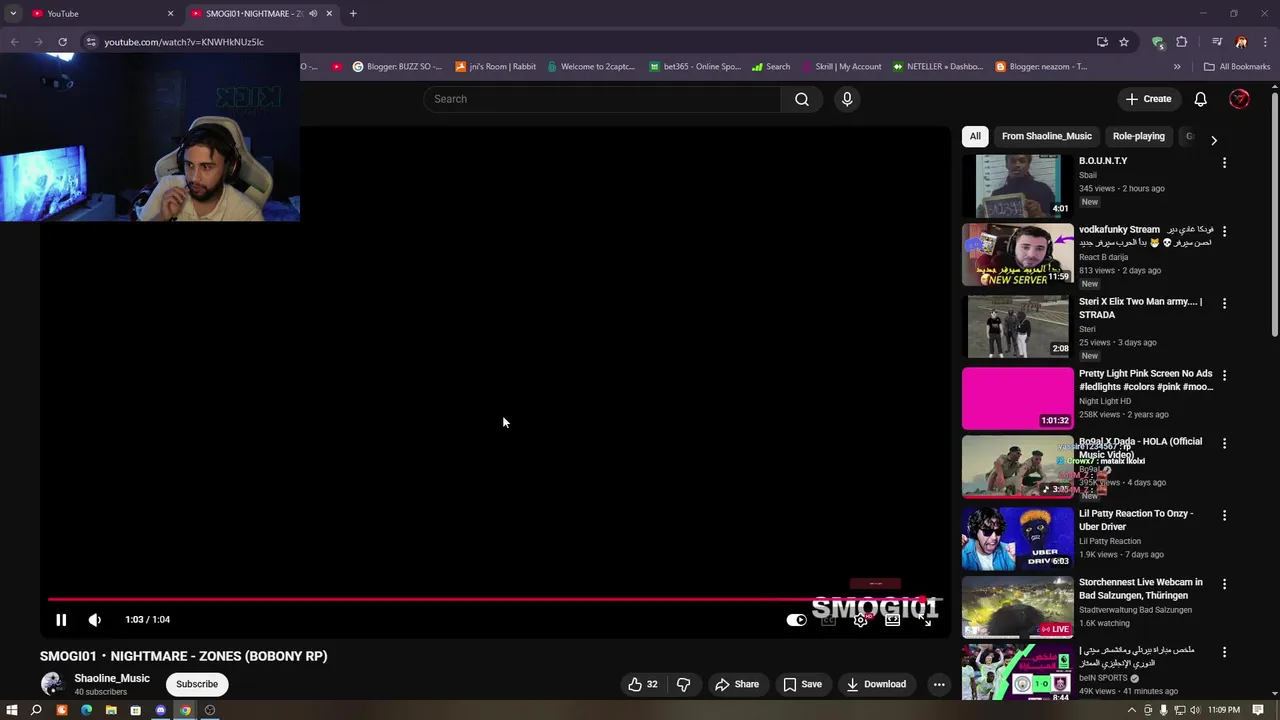Open Lil Patty Reaction To Onzy title

1136,520
